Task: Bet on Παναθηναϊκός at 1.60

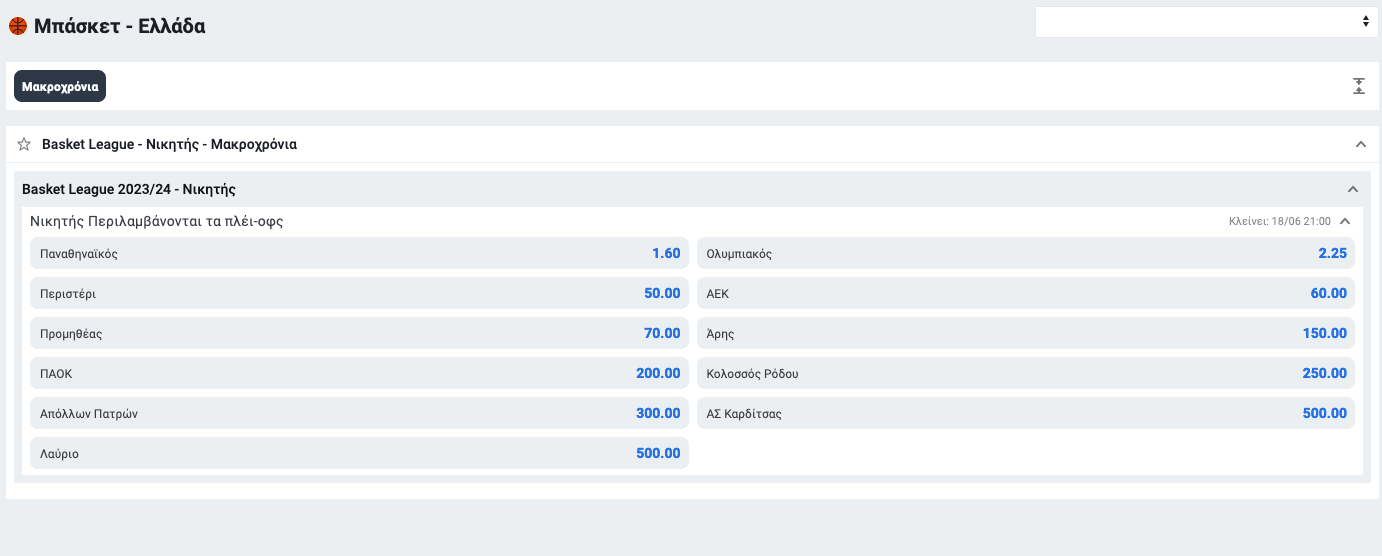Action: point(360,253)
